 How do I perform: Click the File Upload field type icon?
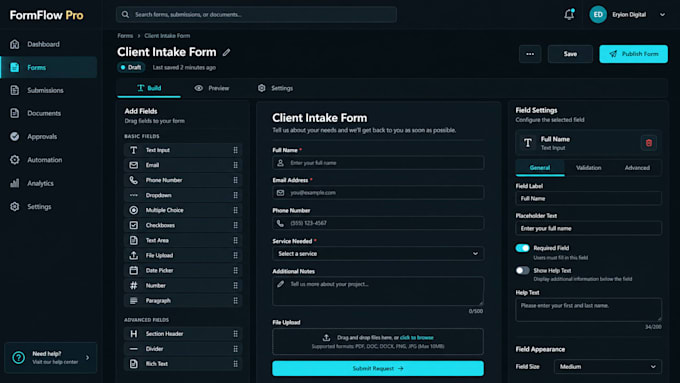pyautogui.click(x=134, y=255)
